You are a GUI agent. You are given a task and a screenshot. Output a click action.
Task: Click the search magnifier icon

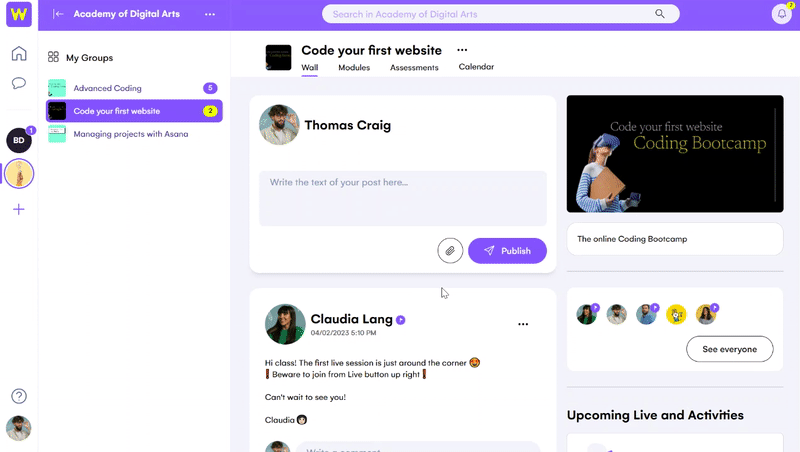point(660,14)
